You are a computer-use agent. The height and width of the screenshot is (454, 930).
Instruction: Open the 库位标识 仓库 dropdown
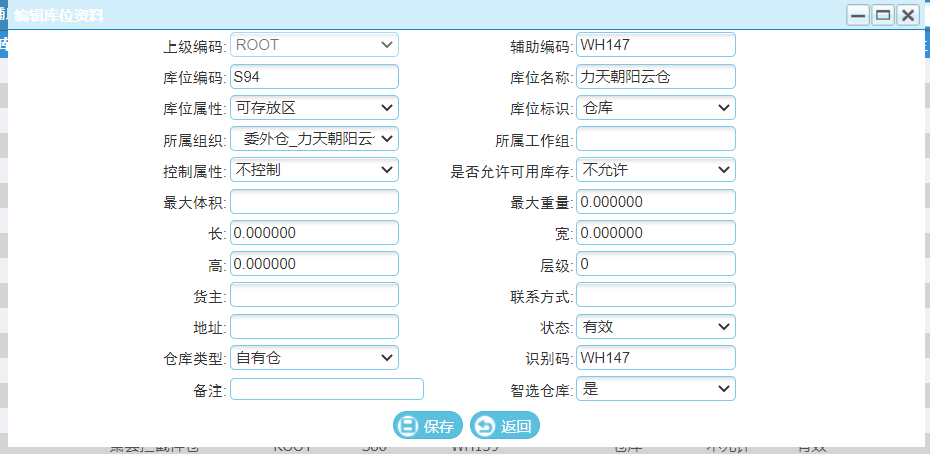655,107
